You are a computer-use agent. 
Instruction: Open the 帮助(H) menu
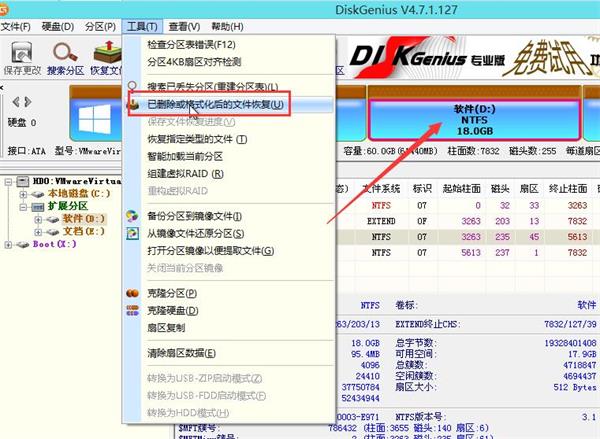[x=227, y=27]
